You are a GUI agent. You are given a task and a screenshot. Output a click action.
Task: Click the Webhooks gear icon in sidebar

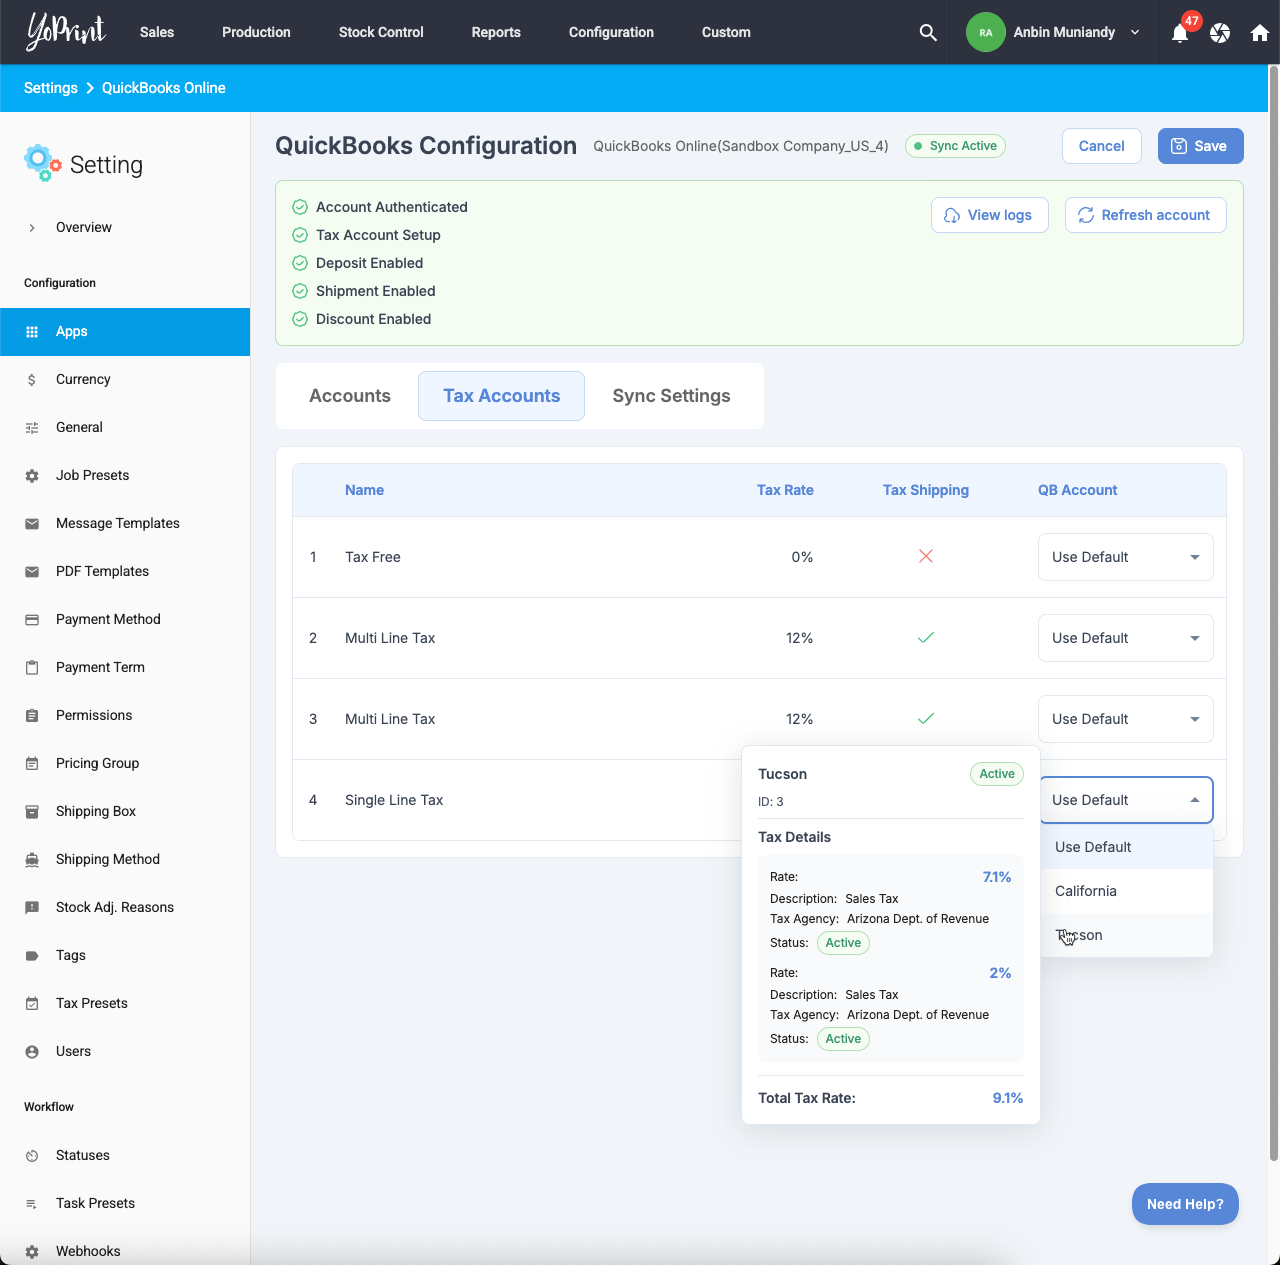pyautogui.click(x=32, y=1251)
